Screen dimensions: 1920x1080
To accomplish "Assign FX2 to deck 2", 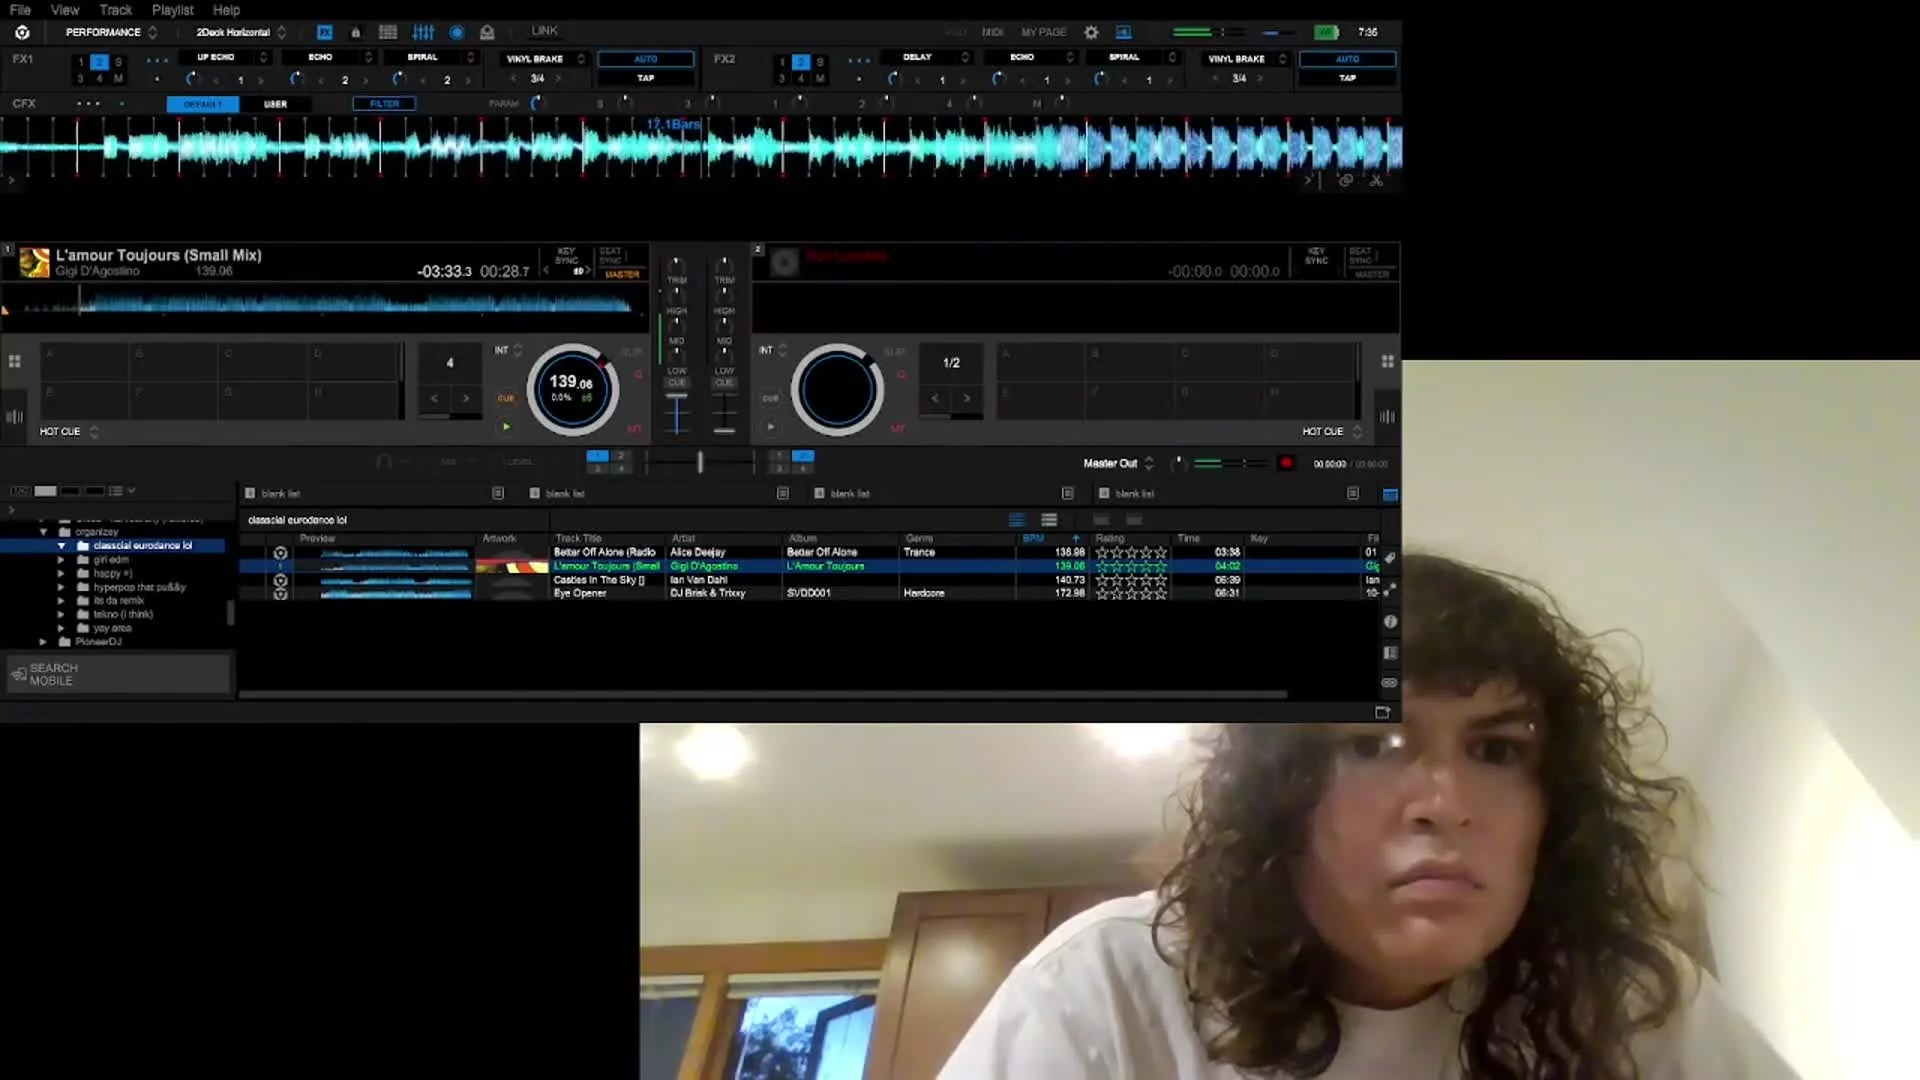I will tap(801, 62).
